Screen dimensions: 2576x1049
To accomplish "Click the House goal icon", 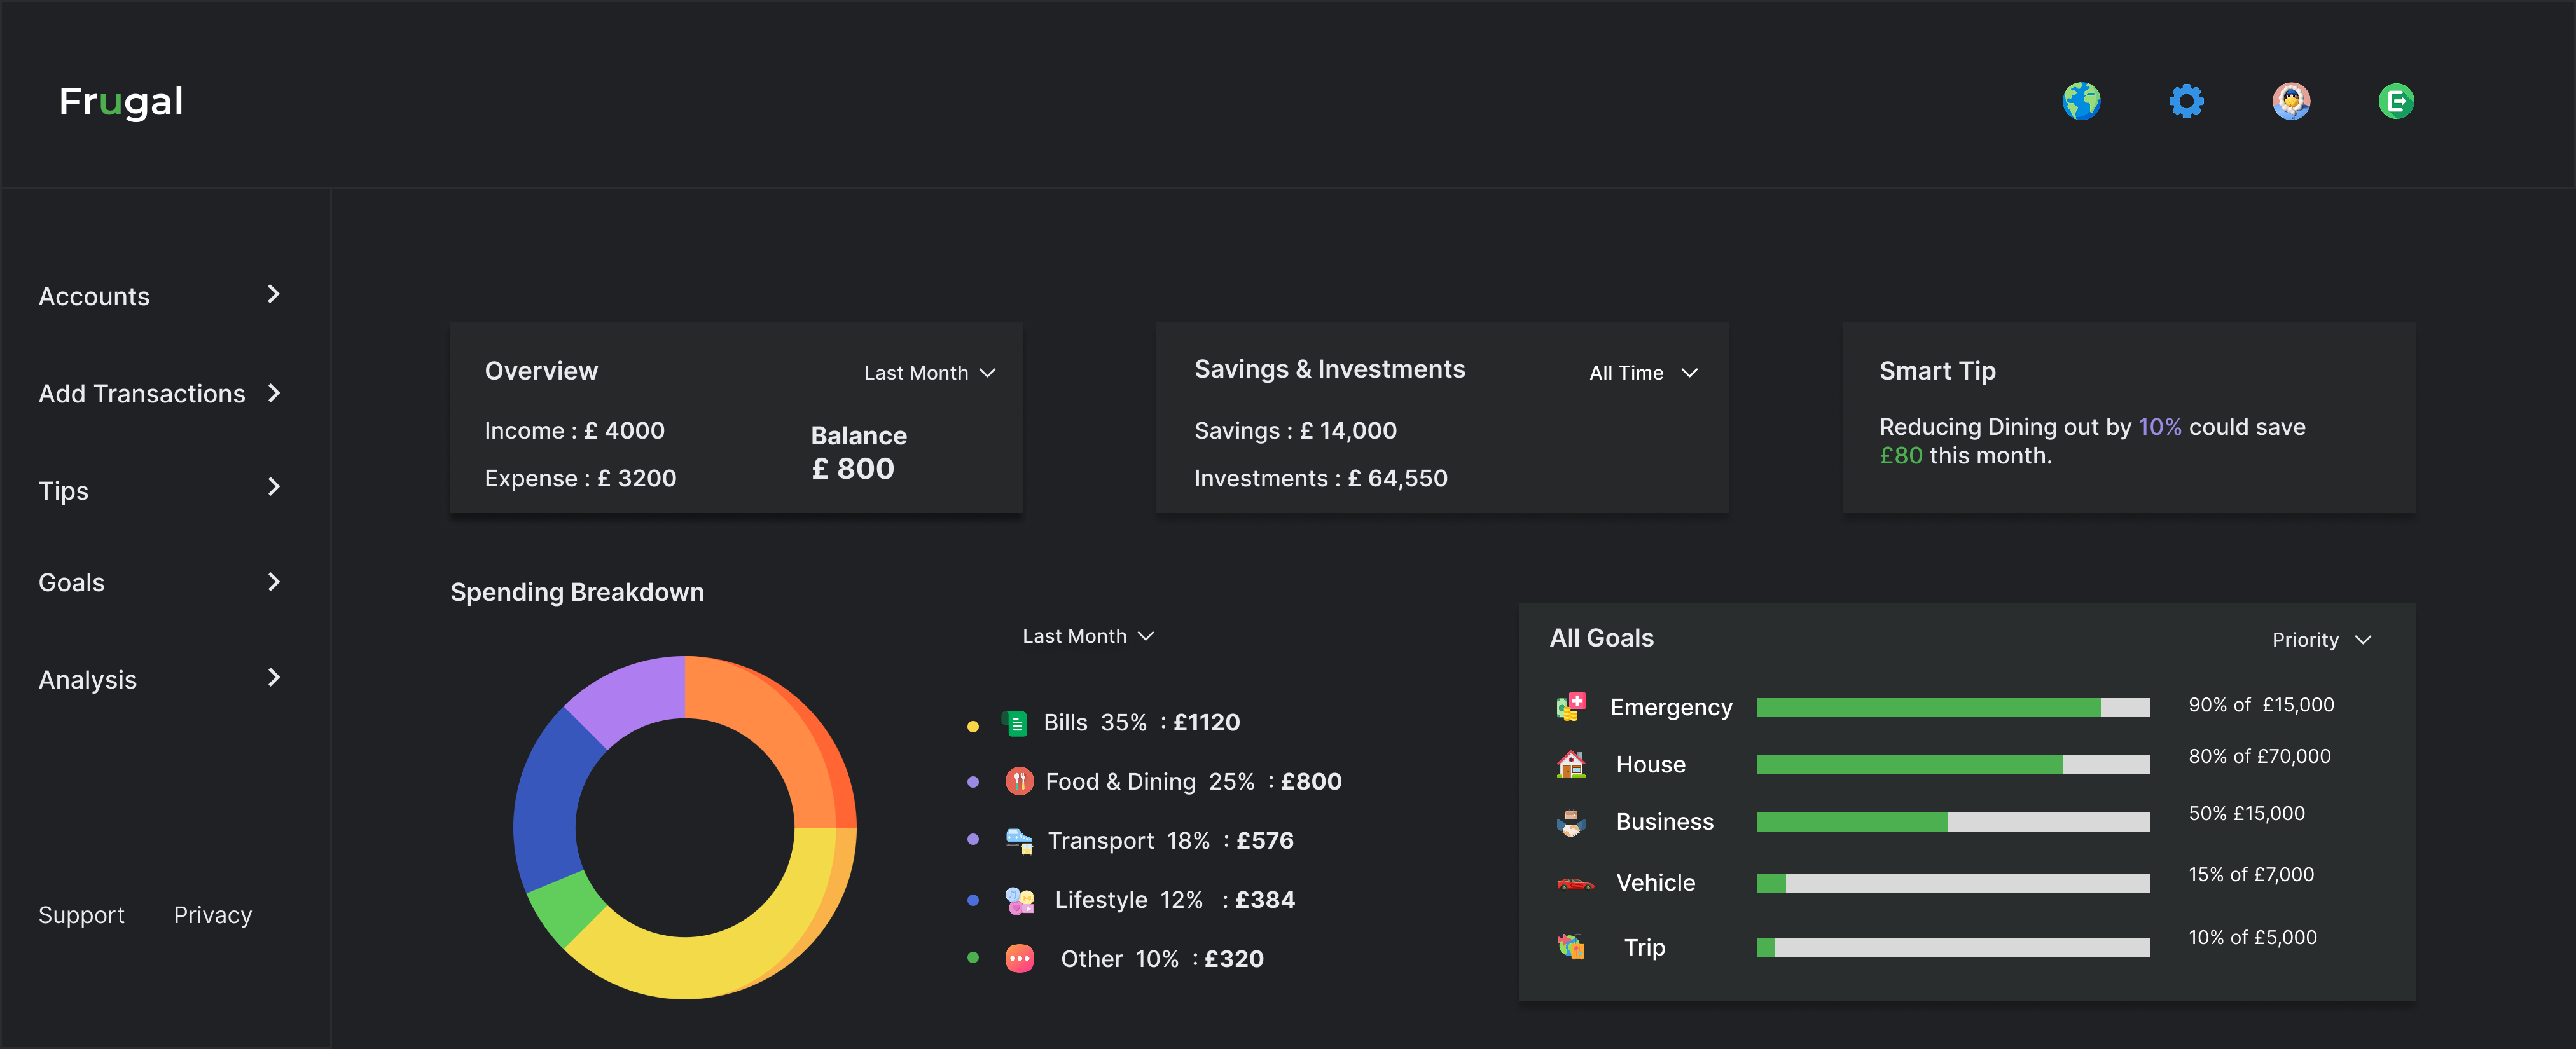I will click(1571, 764).
